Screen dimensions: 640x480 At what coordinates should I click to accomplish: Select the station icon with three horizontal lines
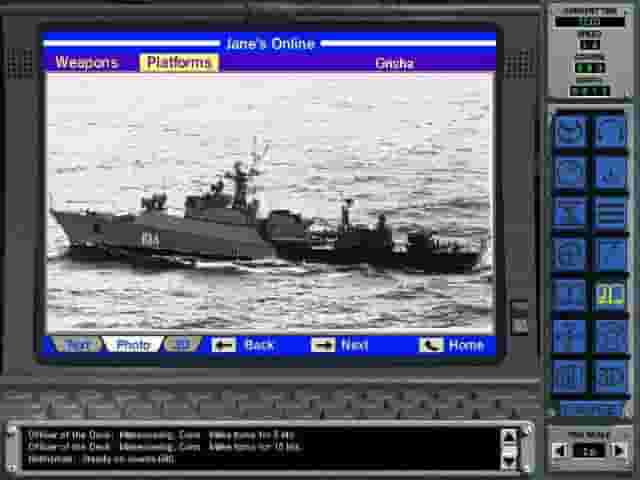coord(610,212)
